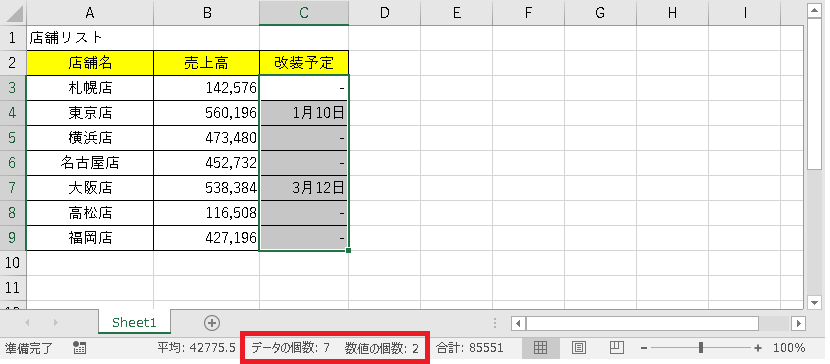Viewport: 830px width, 364px height.
Task: Click sales value 427,196
Action: click(207, 238)
